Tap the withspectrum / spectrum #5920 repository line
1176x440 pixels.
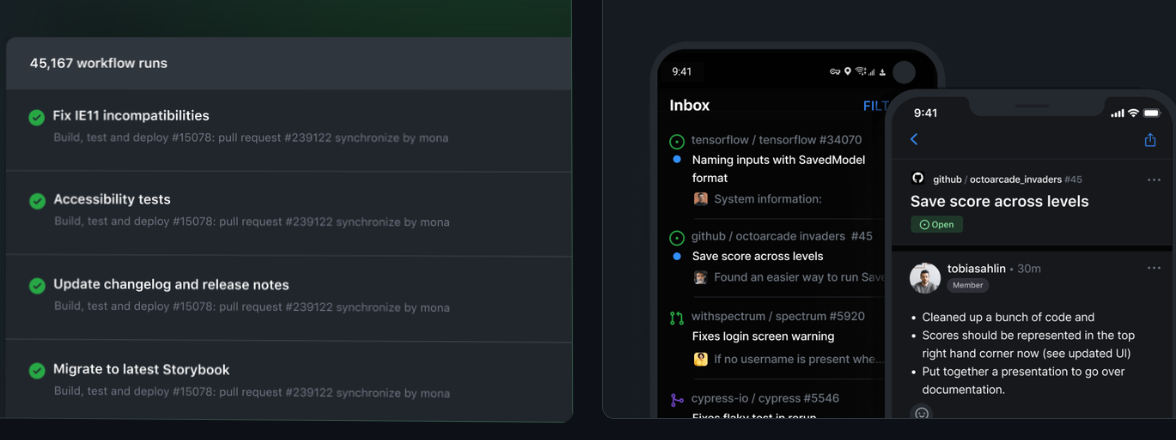coord(778,316)
